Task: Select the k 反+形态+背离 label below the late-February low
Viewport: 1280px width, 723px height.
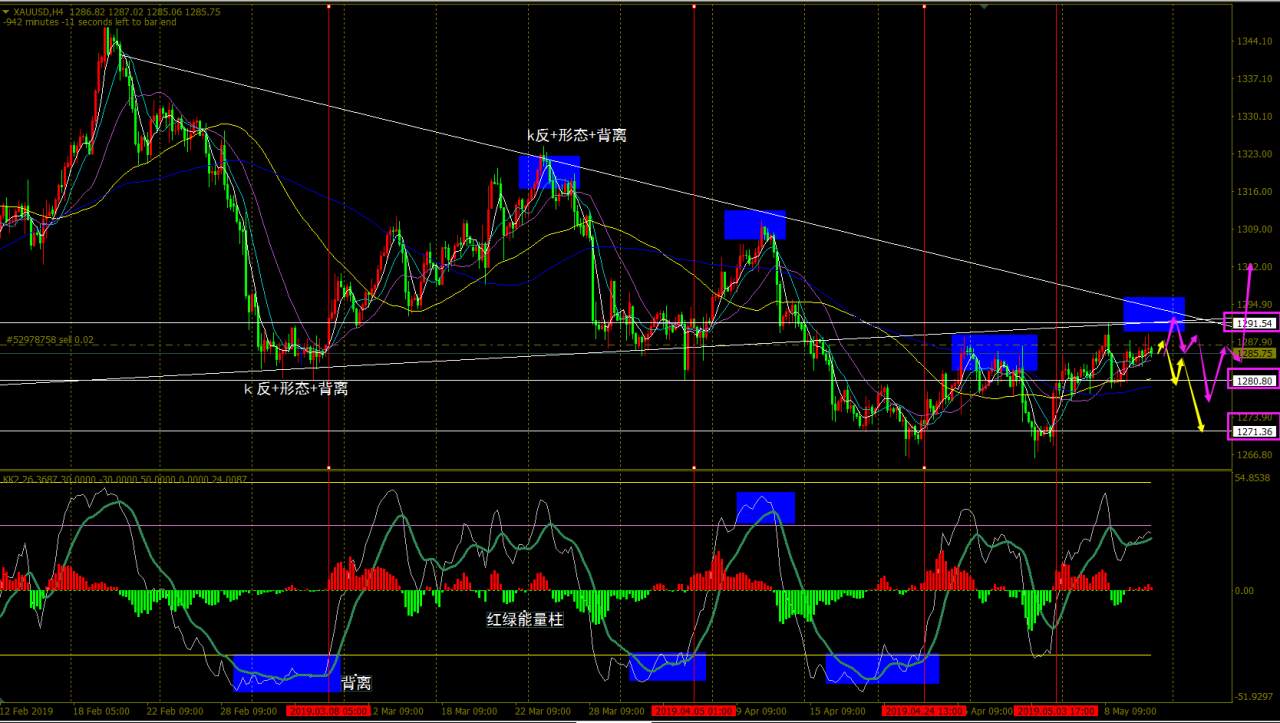Action: (x=296, y=388)
